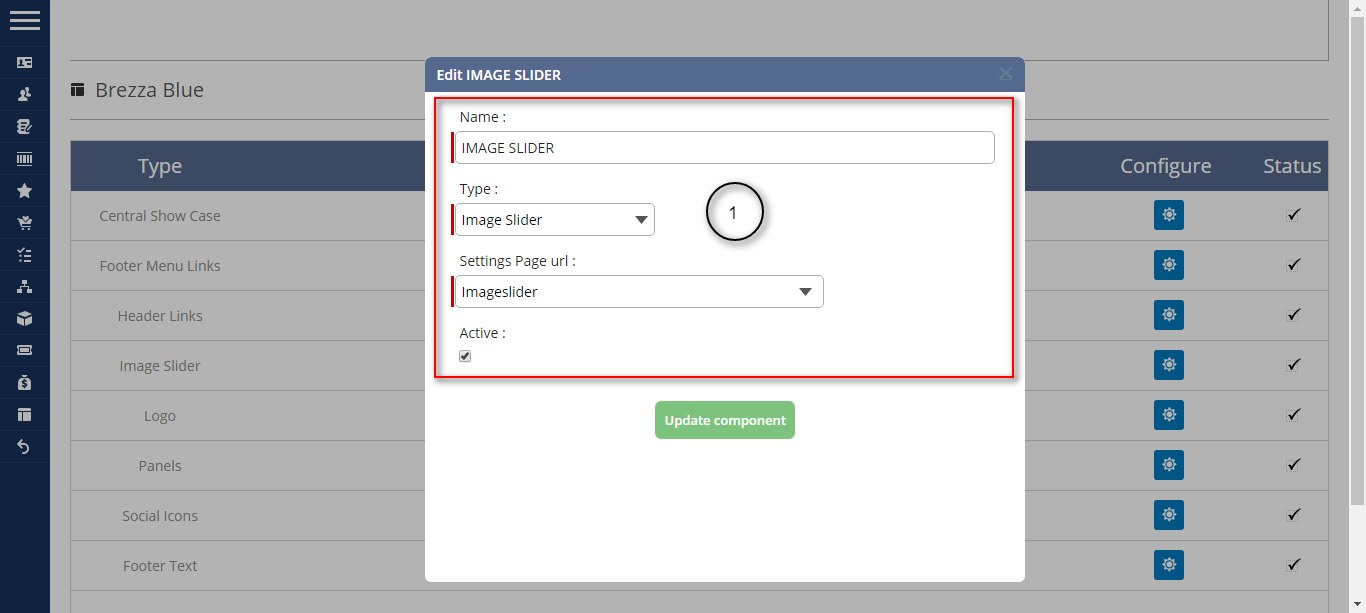The height and width of the screenshot is (613, 1366).
Task: Open the shopping cart sidebar icon
Action: coord(25,222)
